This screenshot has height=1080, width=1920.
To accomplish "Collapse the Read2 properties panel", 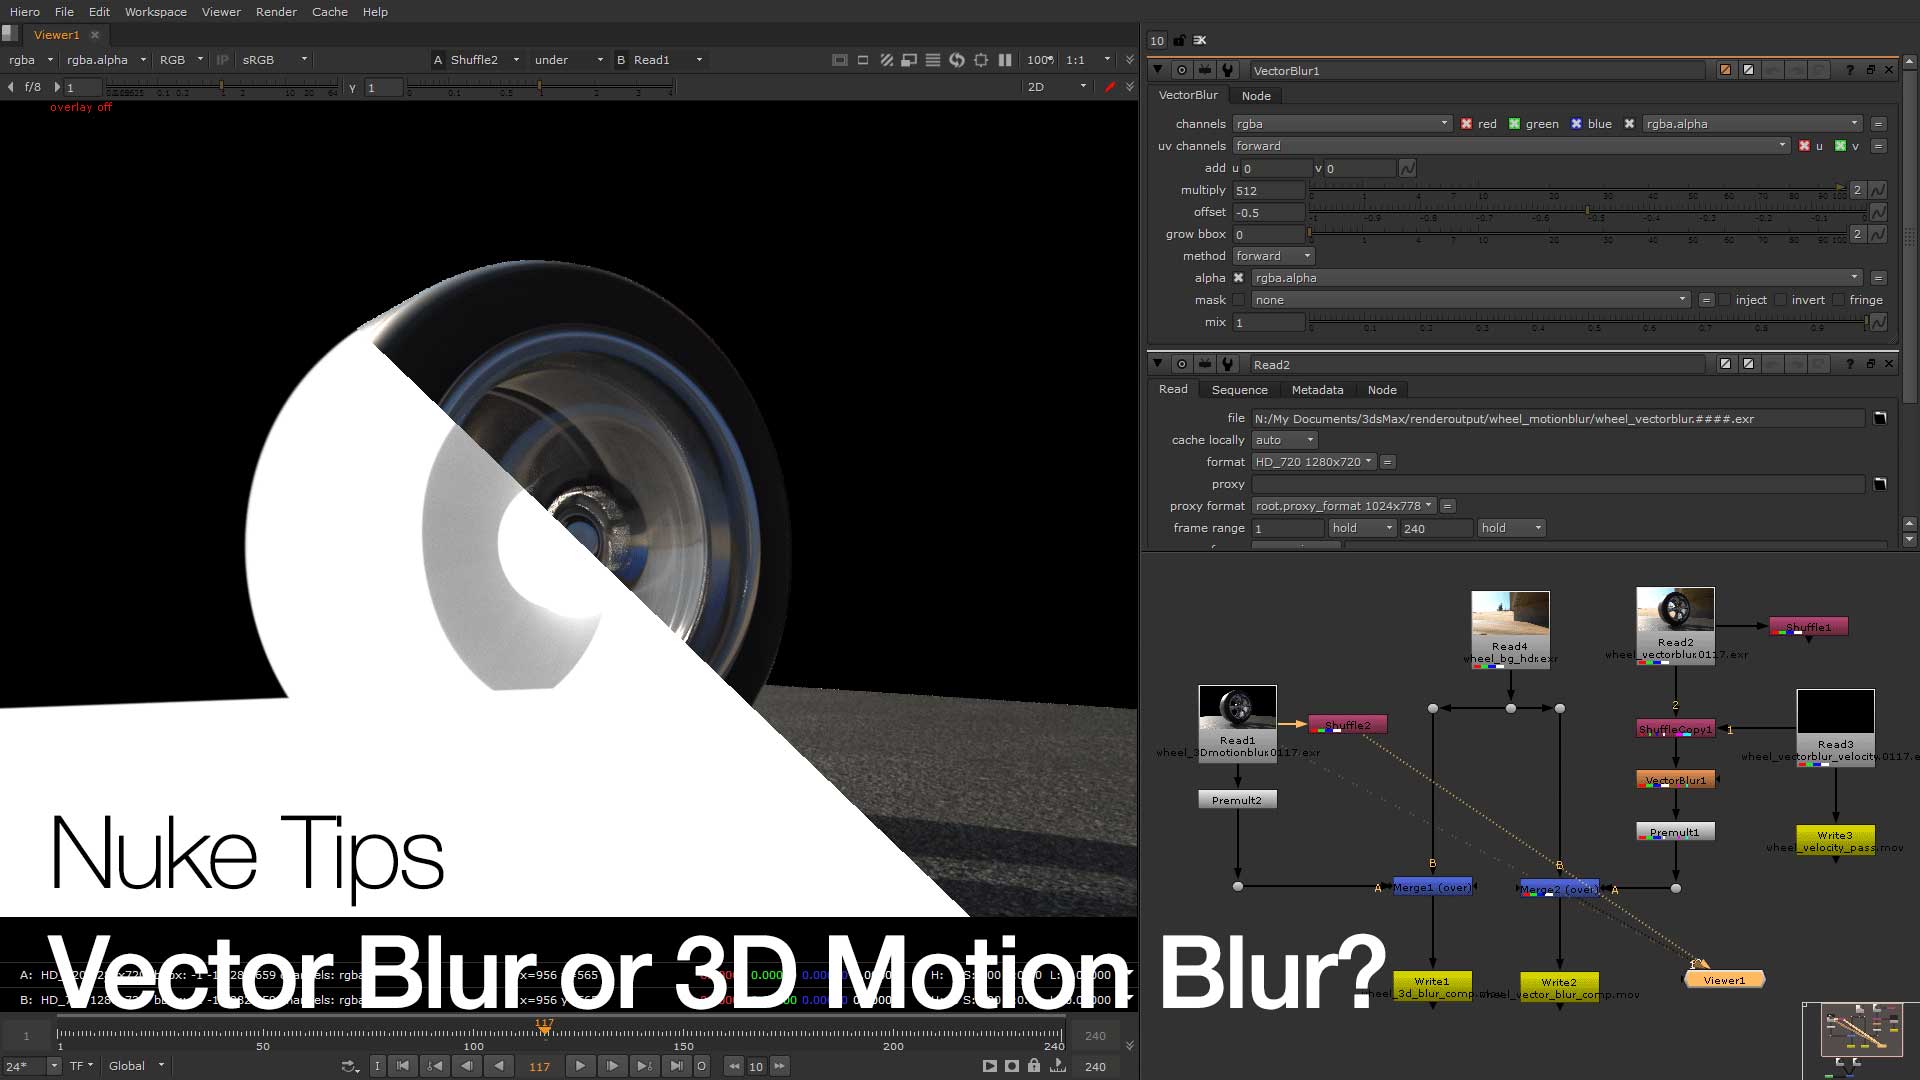I will (x=1158, y=364).
